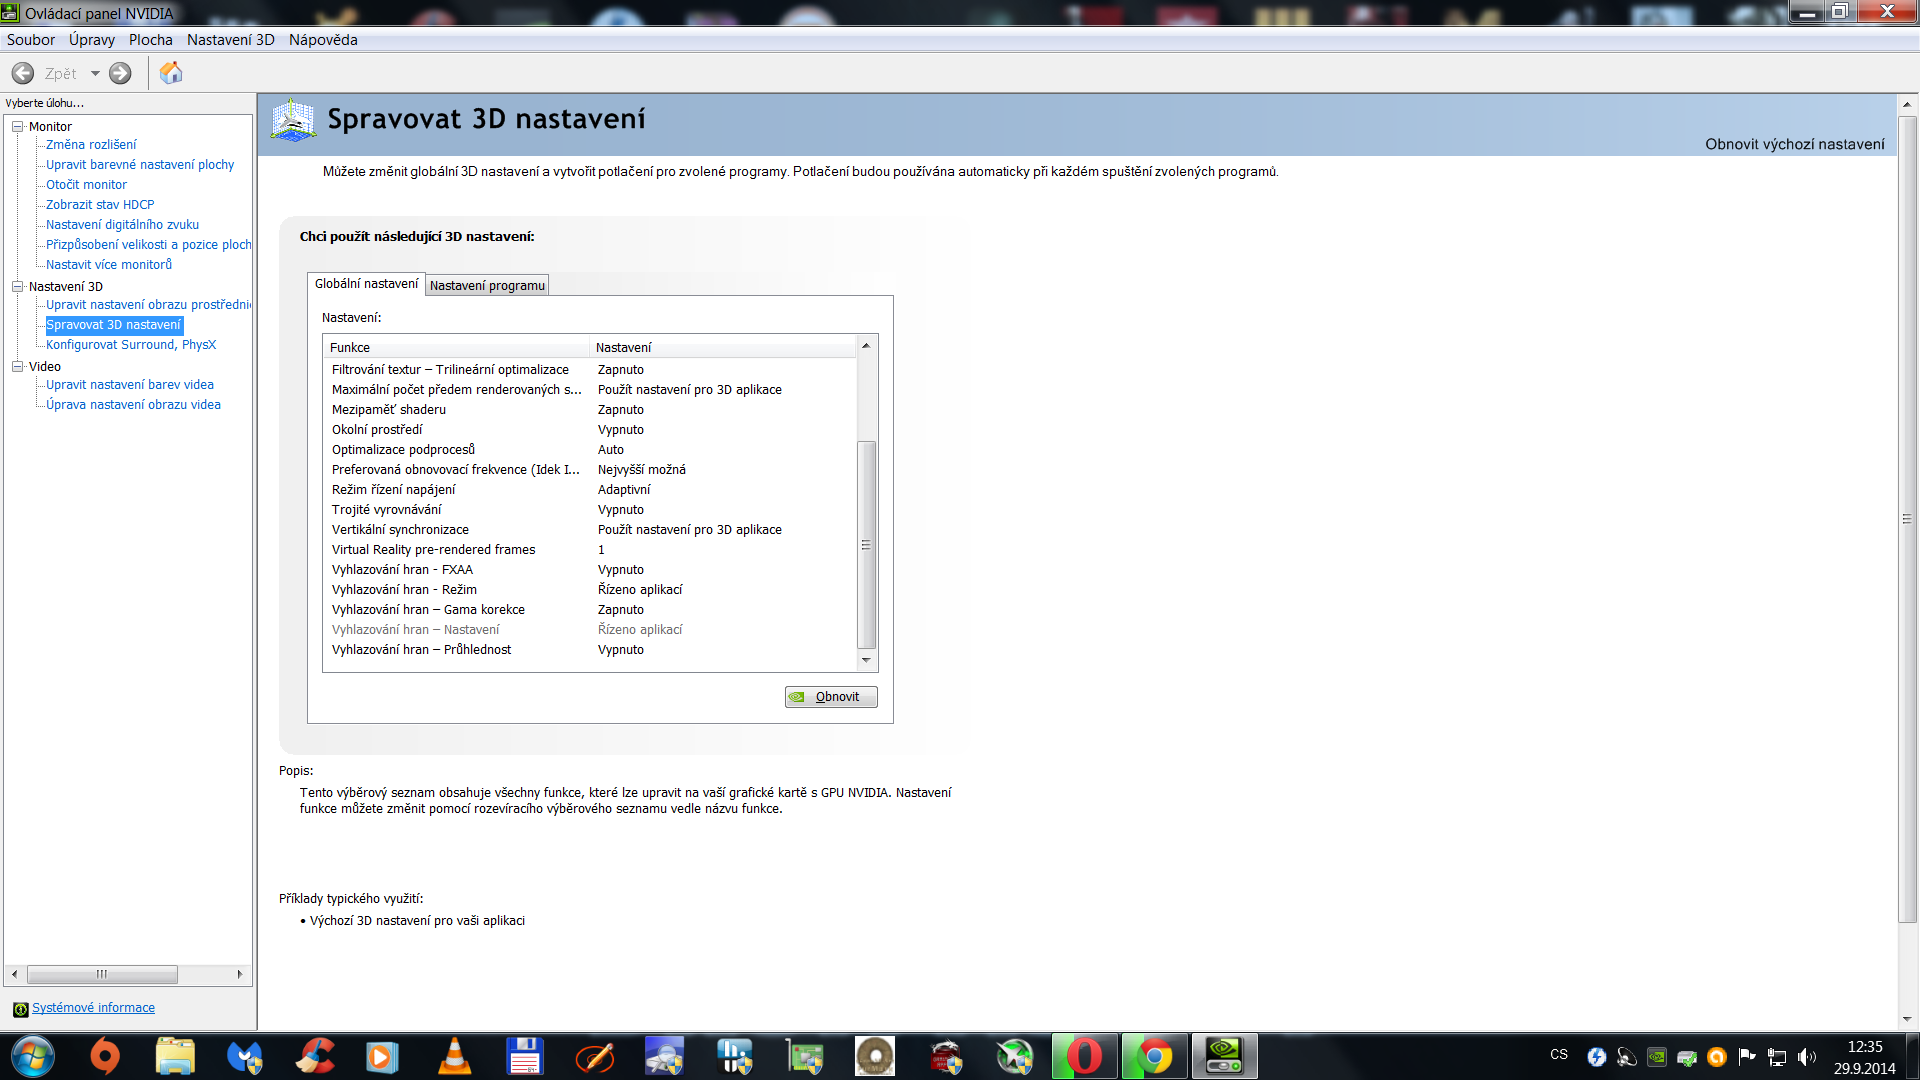The width and height of the screenshot is (1920, 1080).
Task: Open the Nápověda menu
Action: pyautogui.click(x=323, y=40)
